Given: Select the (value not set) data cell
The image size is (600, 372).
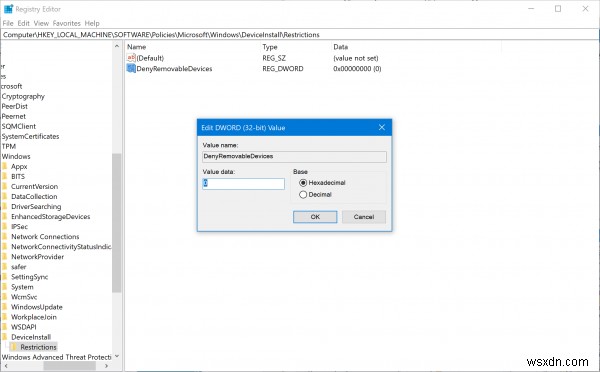Looking at the screenshot, I should pyautogui.click(x=355, y=58).
